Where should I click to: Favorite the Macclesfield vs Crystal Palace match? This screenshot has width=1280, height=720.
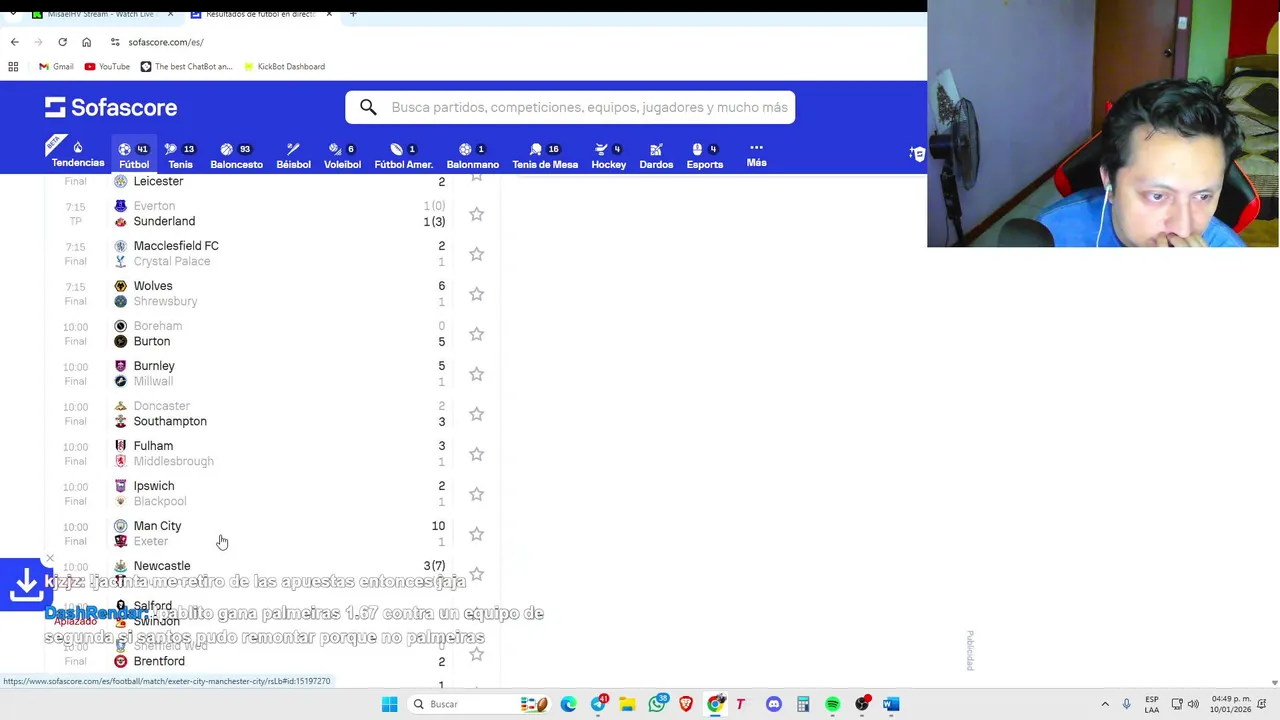point(476,254)
